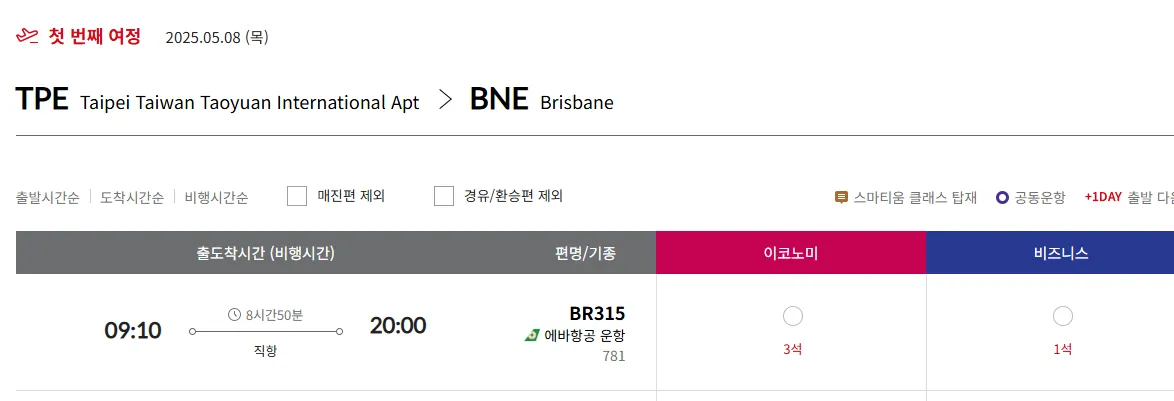Click the clock icon next to 8시간50분
Screen dimensions: 1174x401
click(235, 315)
